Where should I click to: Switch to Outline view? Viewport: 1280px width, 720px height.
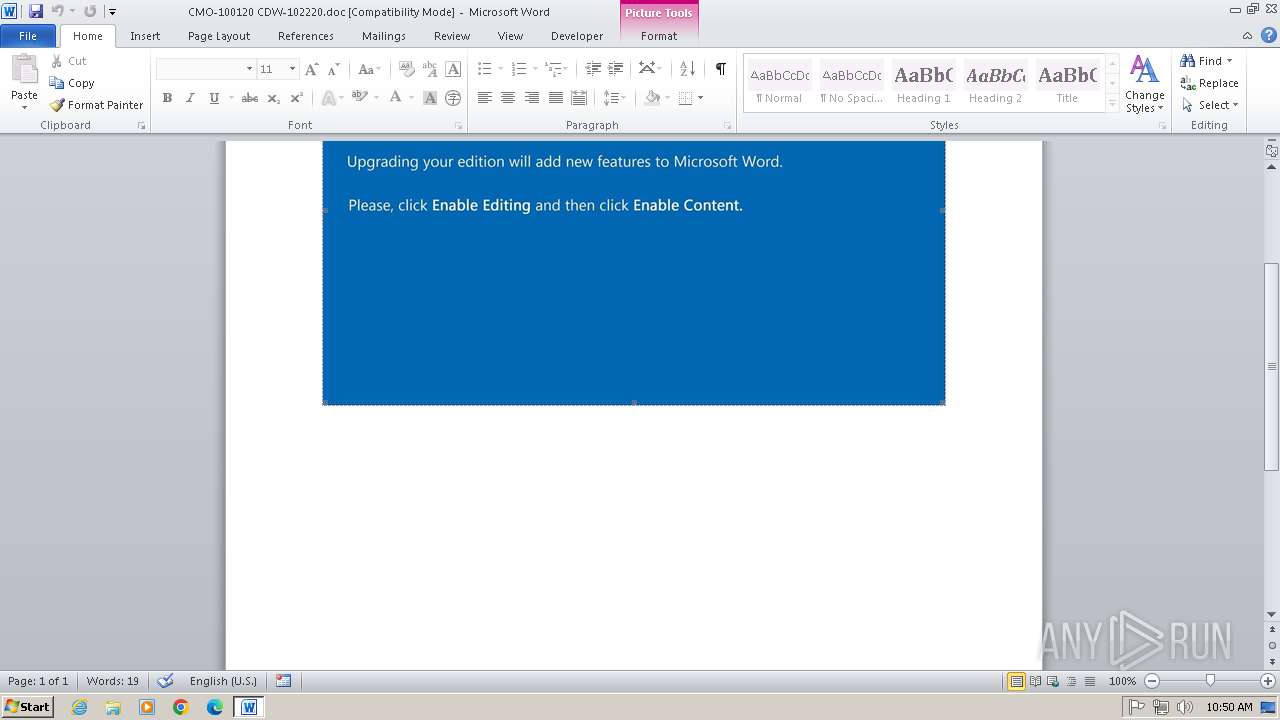coord(1069,681)
